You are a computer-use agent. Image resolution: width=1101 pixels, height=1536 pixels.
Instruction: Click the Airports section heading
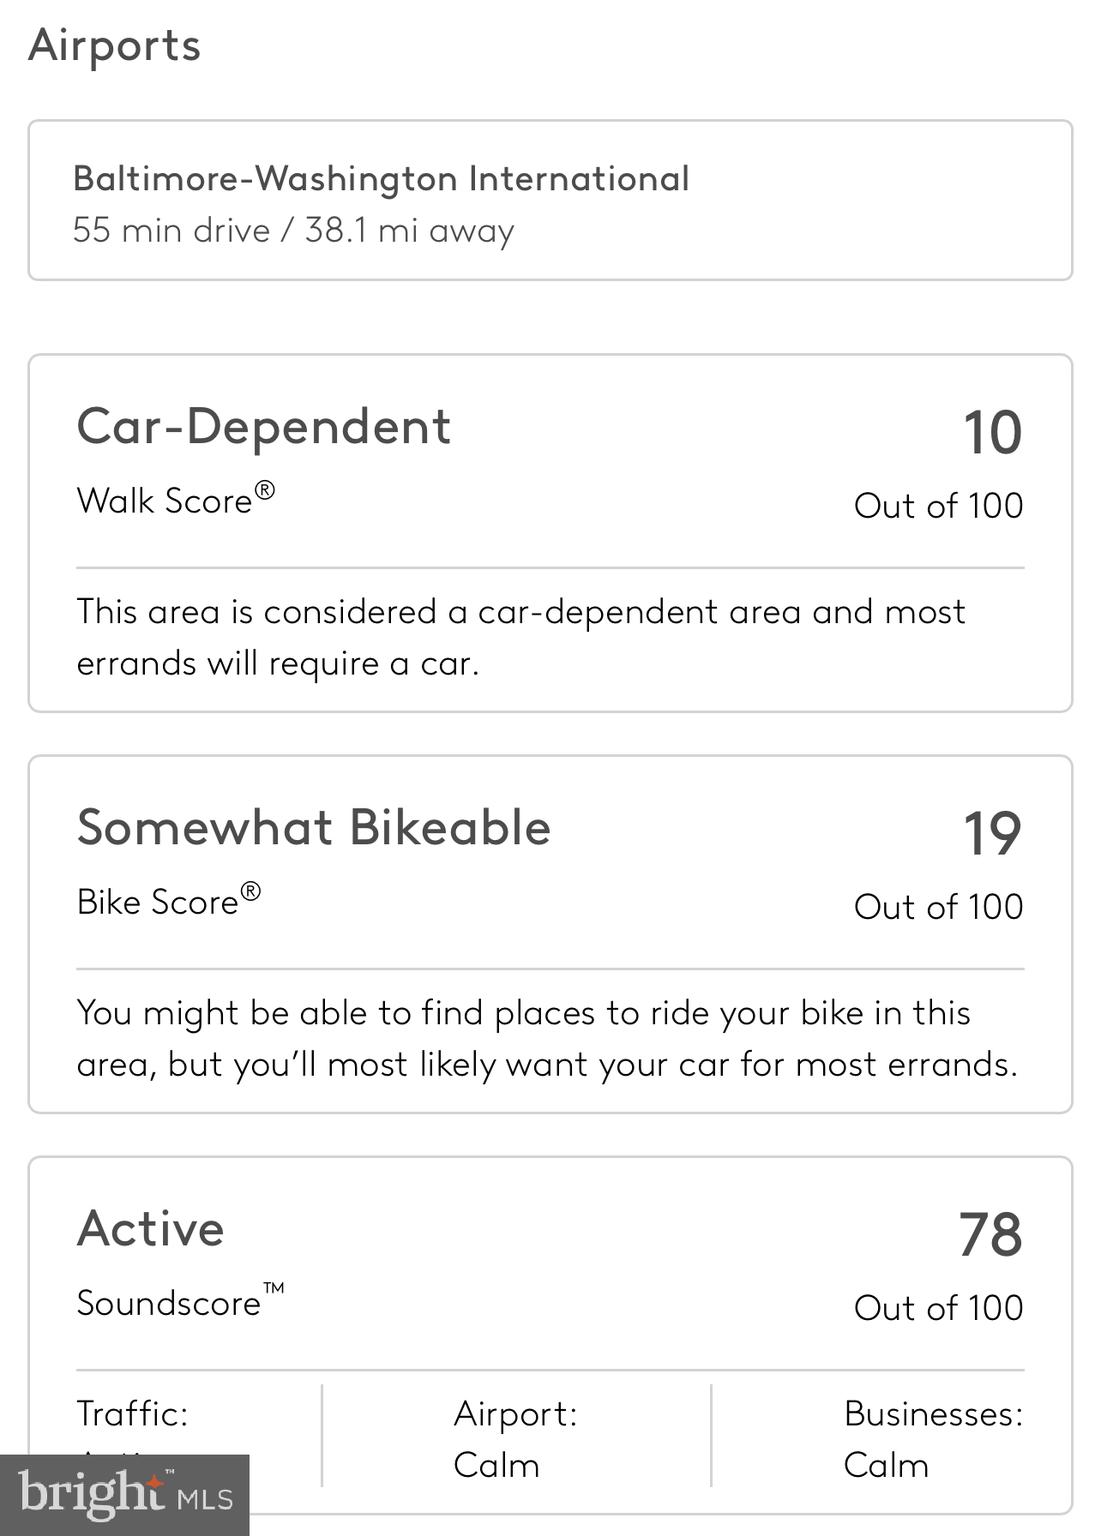(114, 45)
